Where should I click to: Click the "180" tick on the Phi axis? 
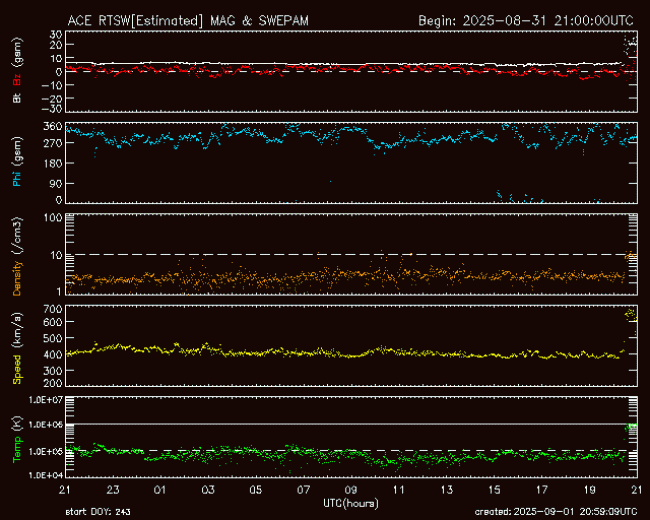coord(53,163)
